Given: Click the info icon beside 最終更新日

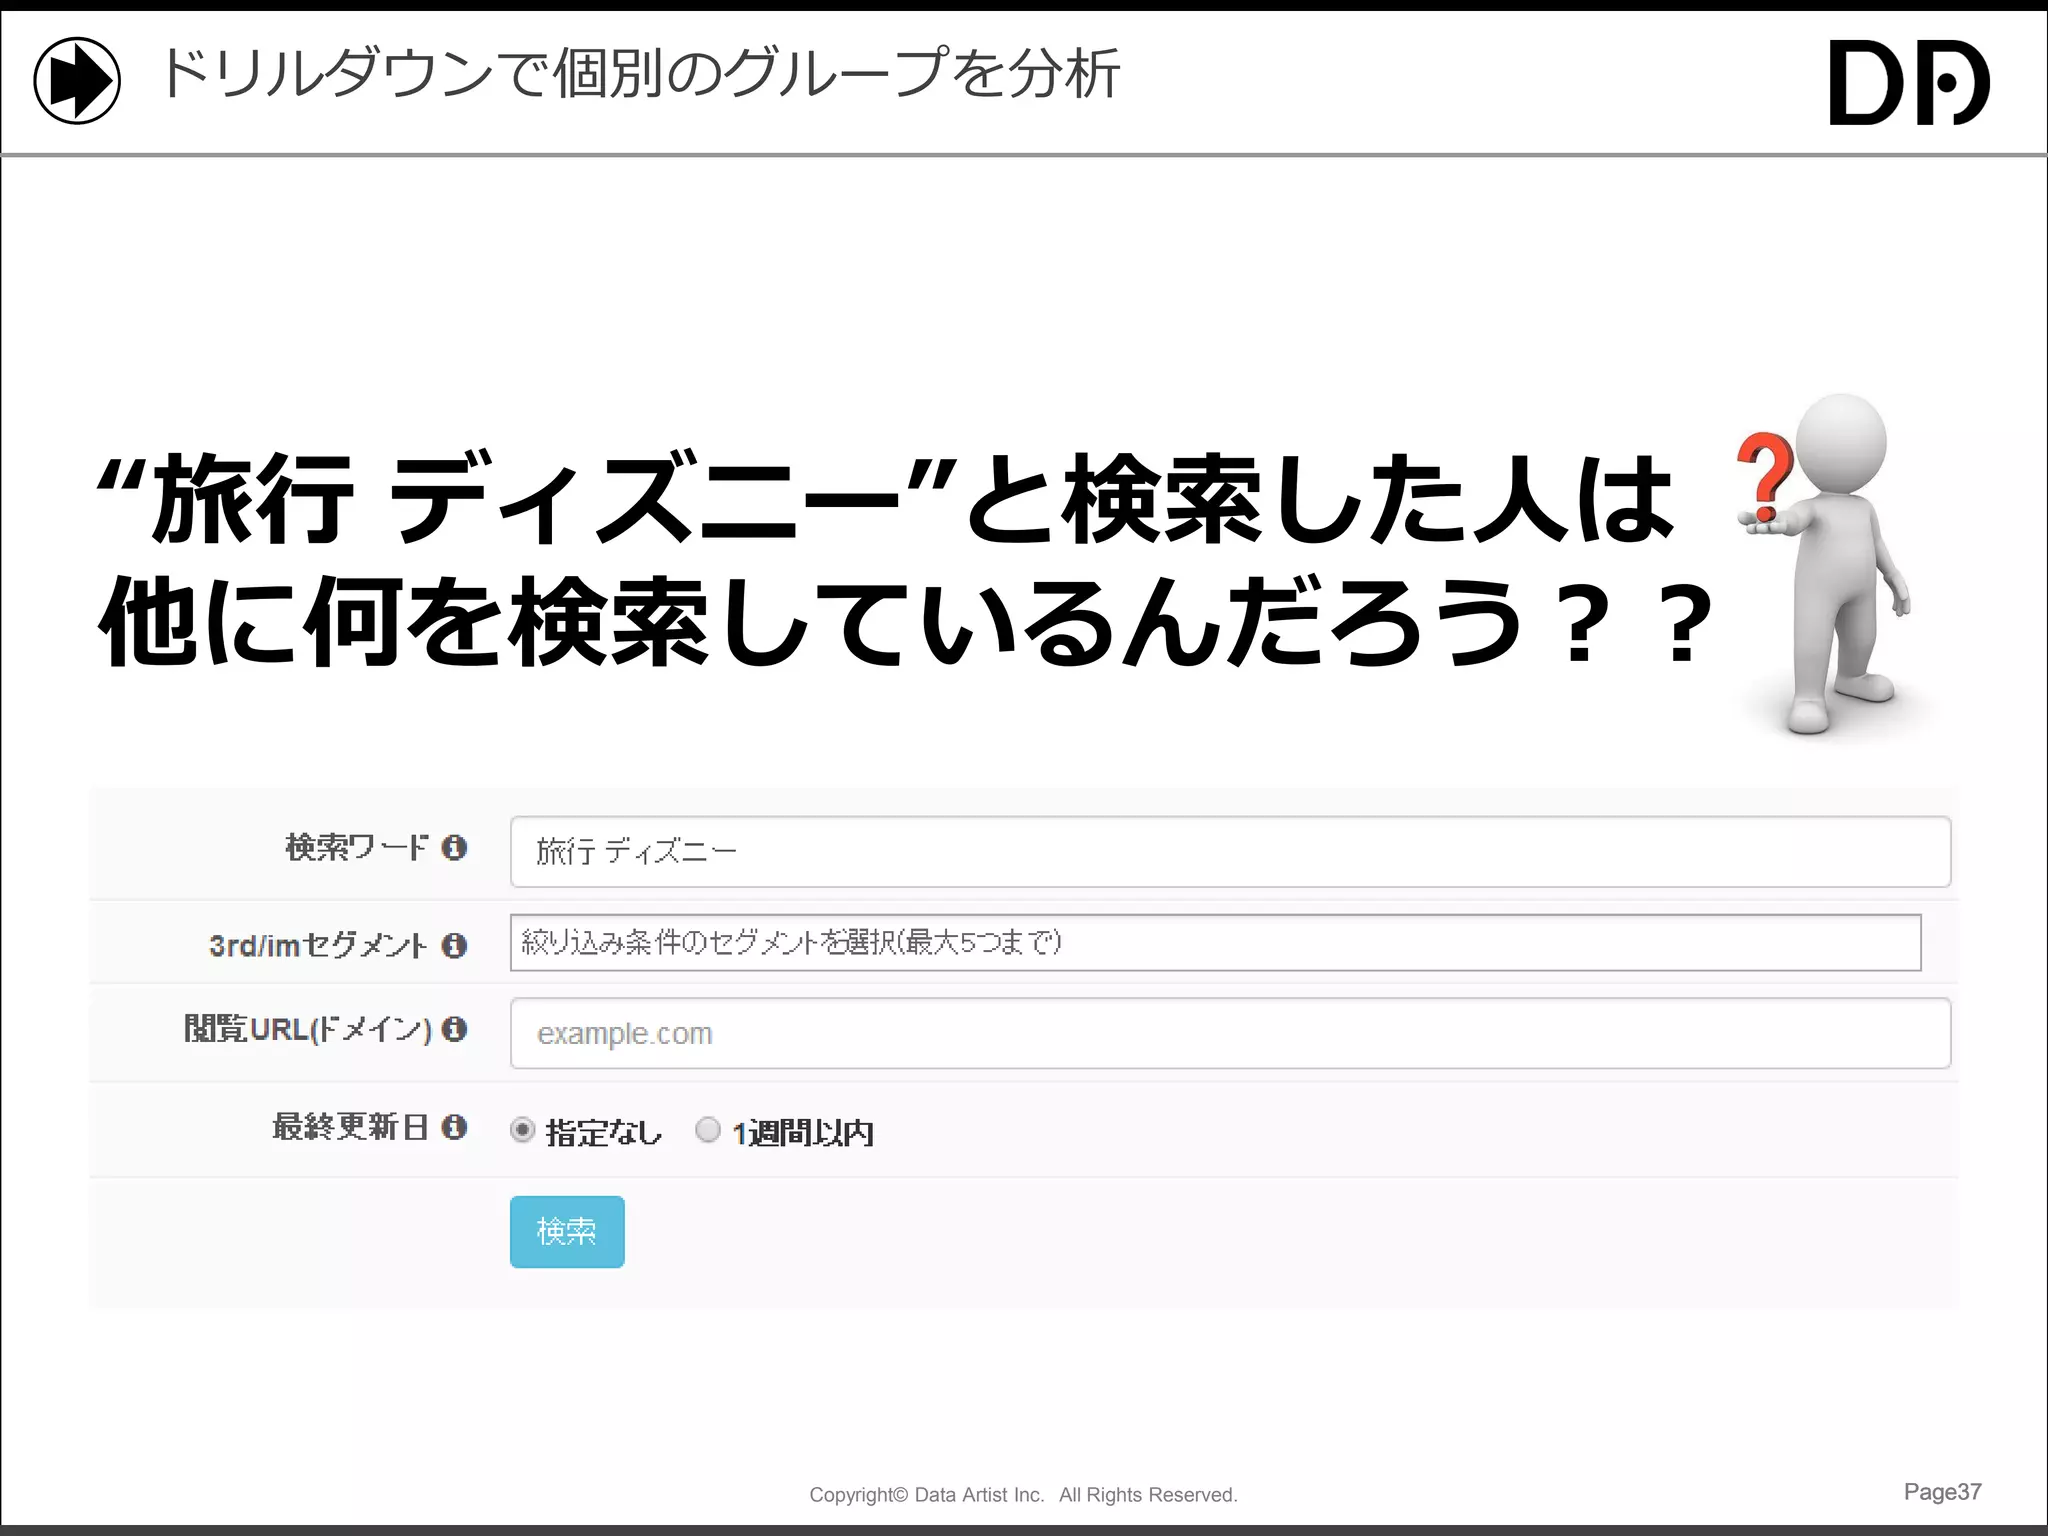Looking at the screenshot, I should pyautogui.click(x=454, y=1127).
